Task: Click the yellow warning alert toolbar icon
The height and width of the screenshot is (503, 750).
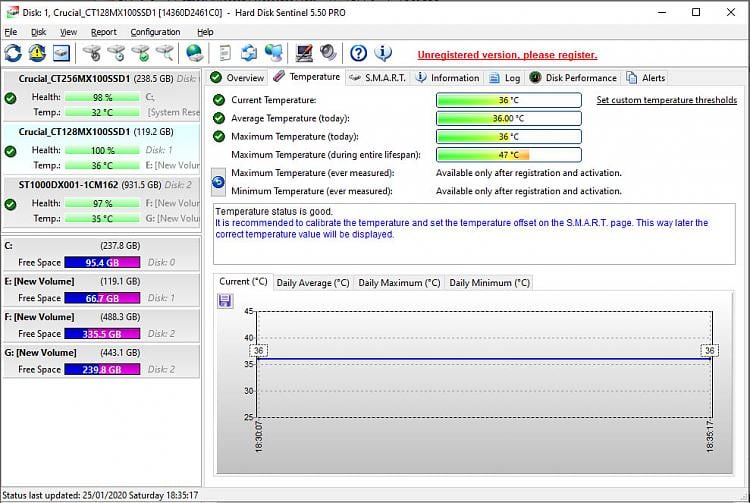Action: (37, 53)
